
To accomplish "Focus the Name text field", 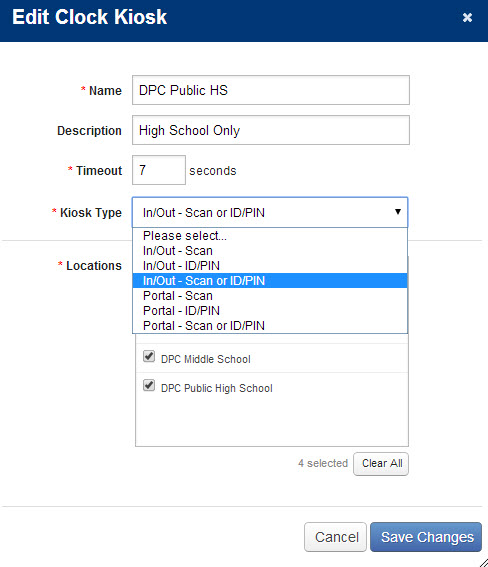I will [271, 90].
